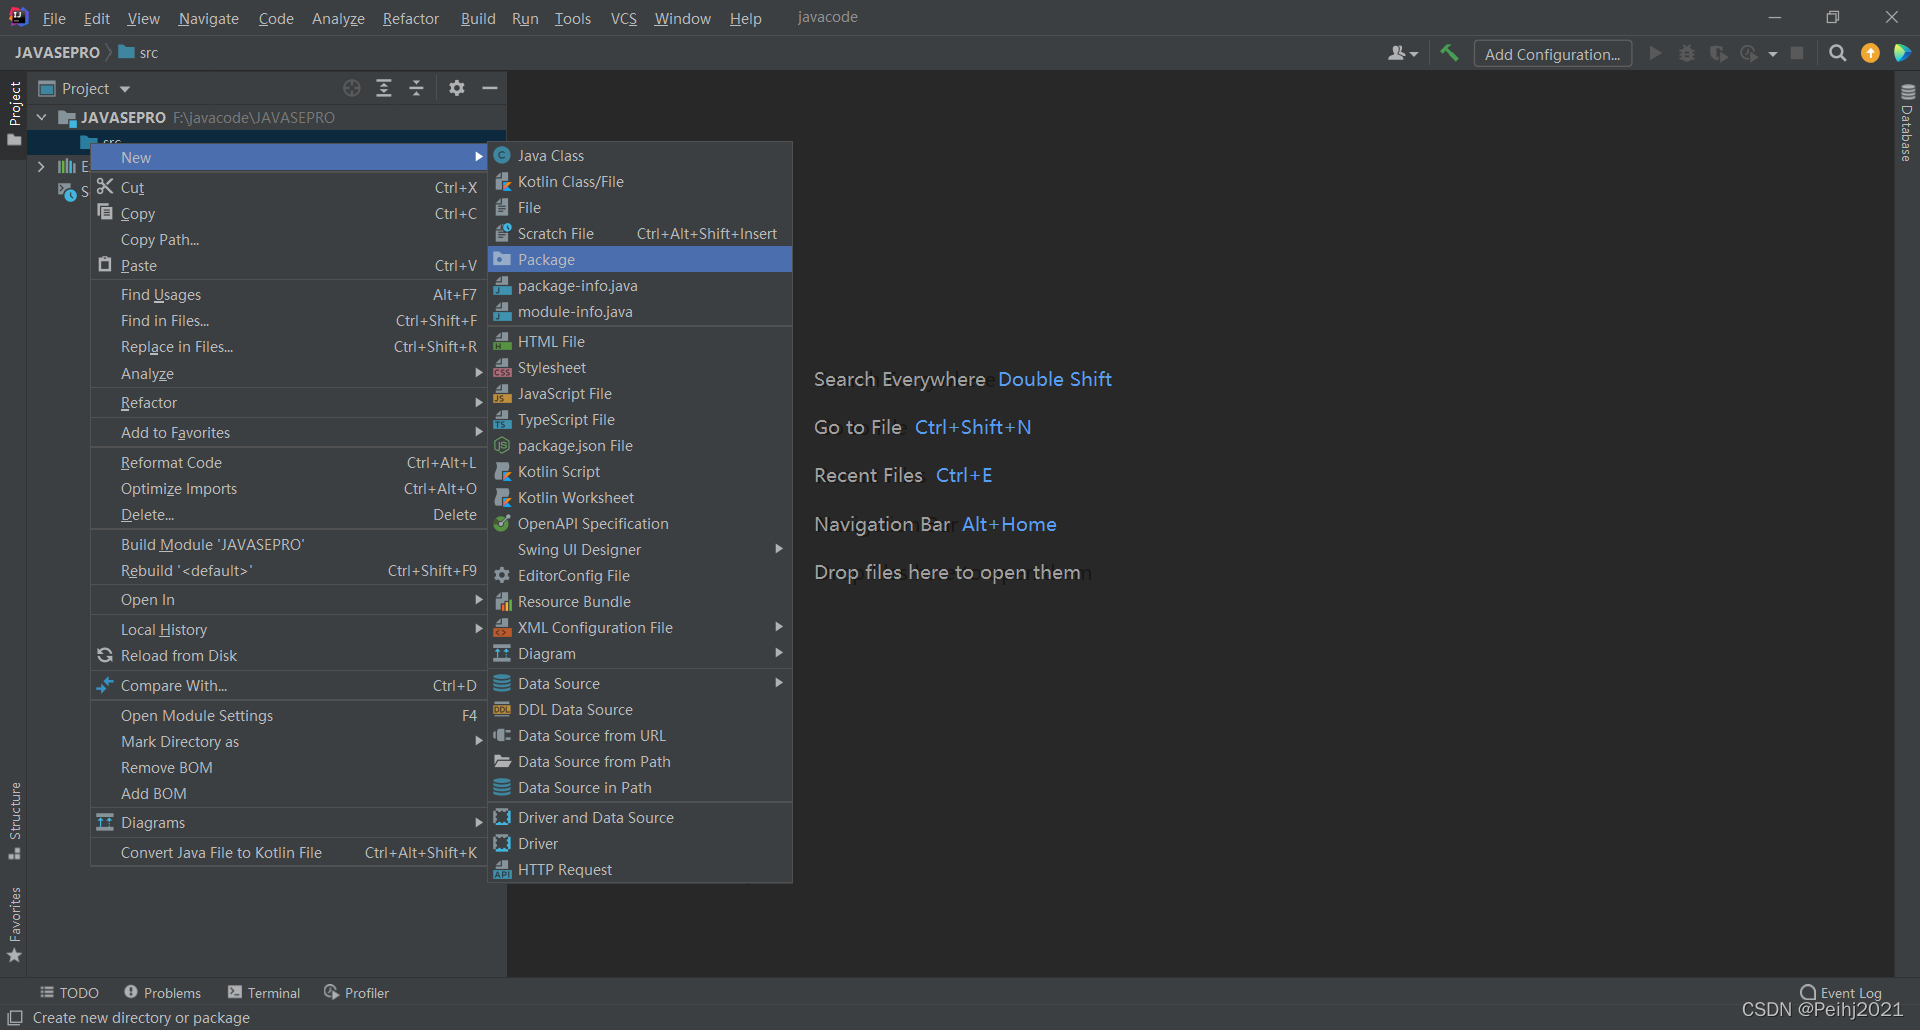Choose Find in Files... entry
Image resolution: width=1920 pixels, height=1030 pixels.
point(288,321)
